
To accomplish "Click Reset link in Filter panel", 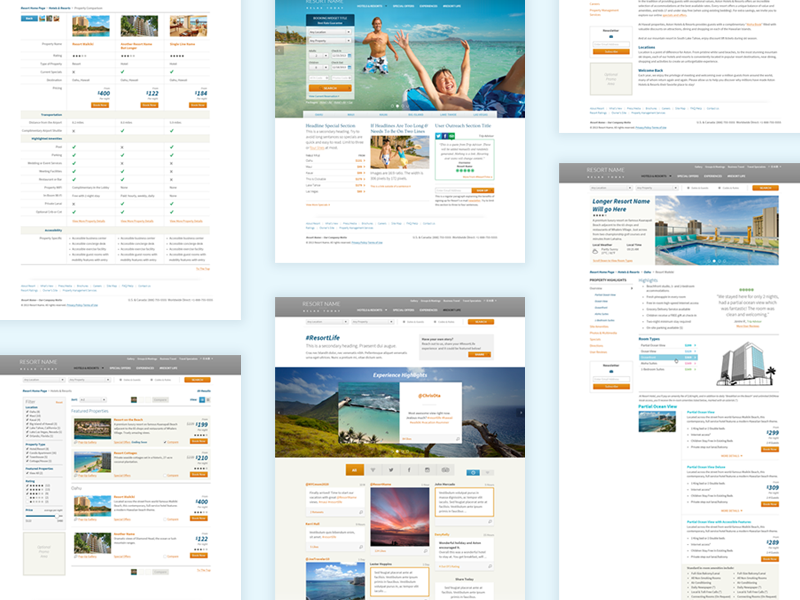I will 59,402.
